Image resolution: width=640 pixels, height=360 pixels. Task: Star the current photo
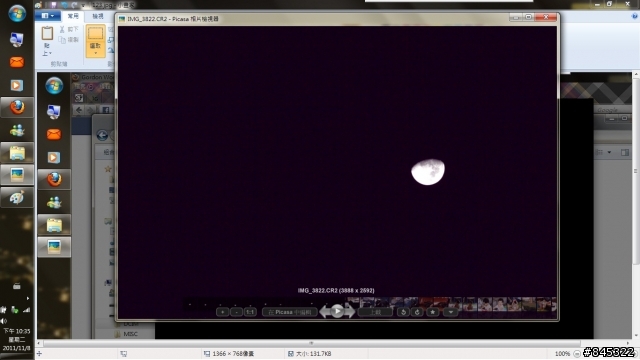(x=433, y=312)
